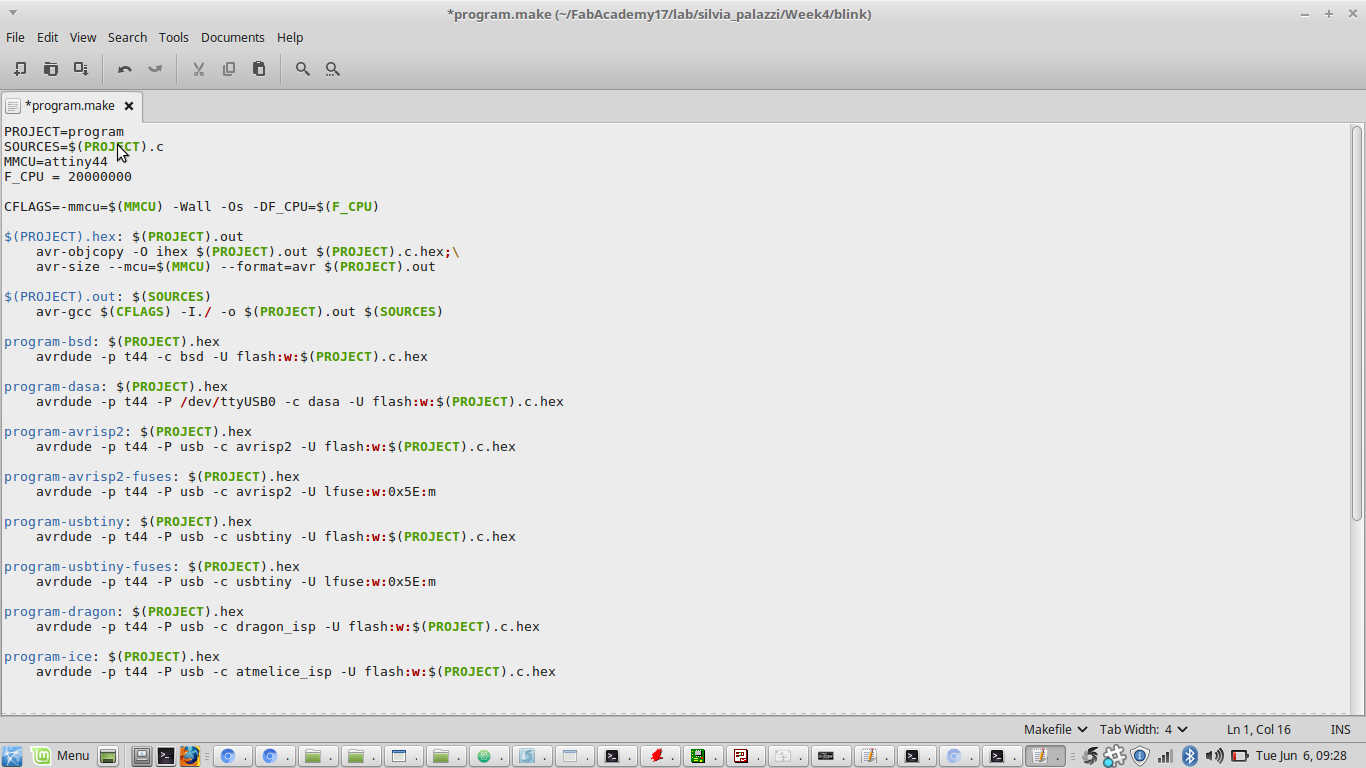Click the CFLAGS=-mmcu line

[x=191, y=206]
